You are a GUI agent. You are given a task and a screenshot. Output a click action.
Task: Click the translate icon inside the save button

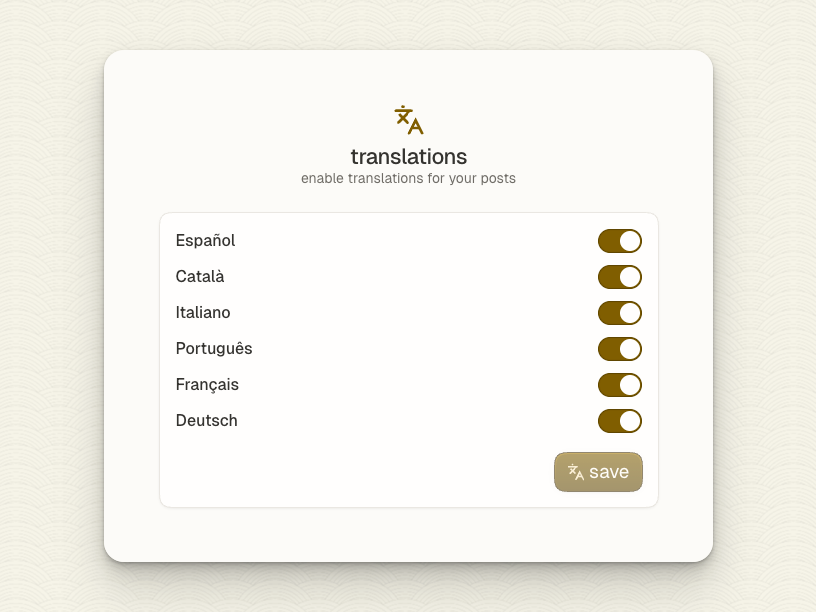(576, 472)
